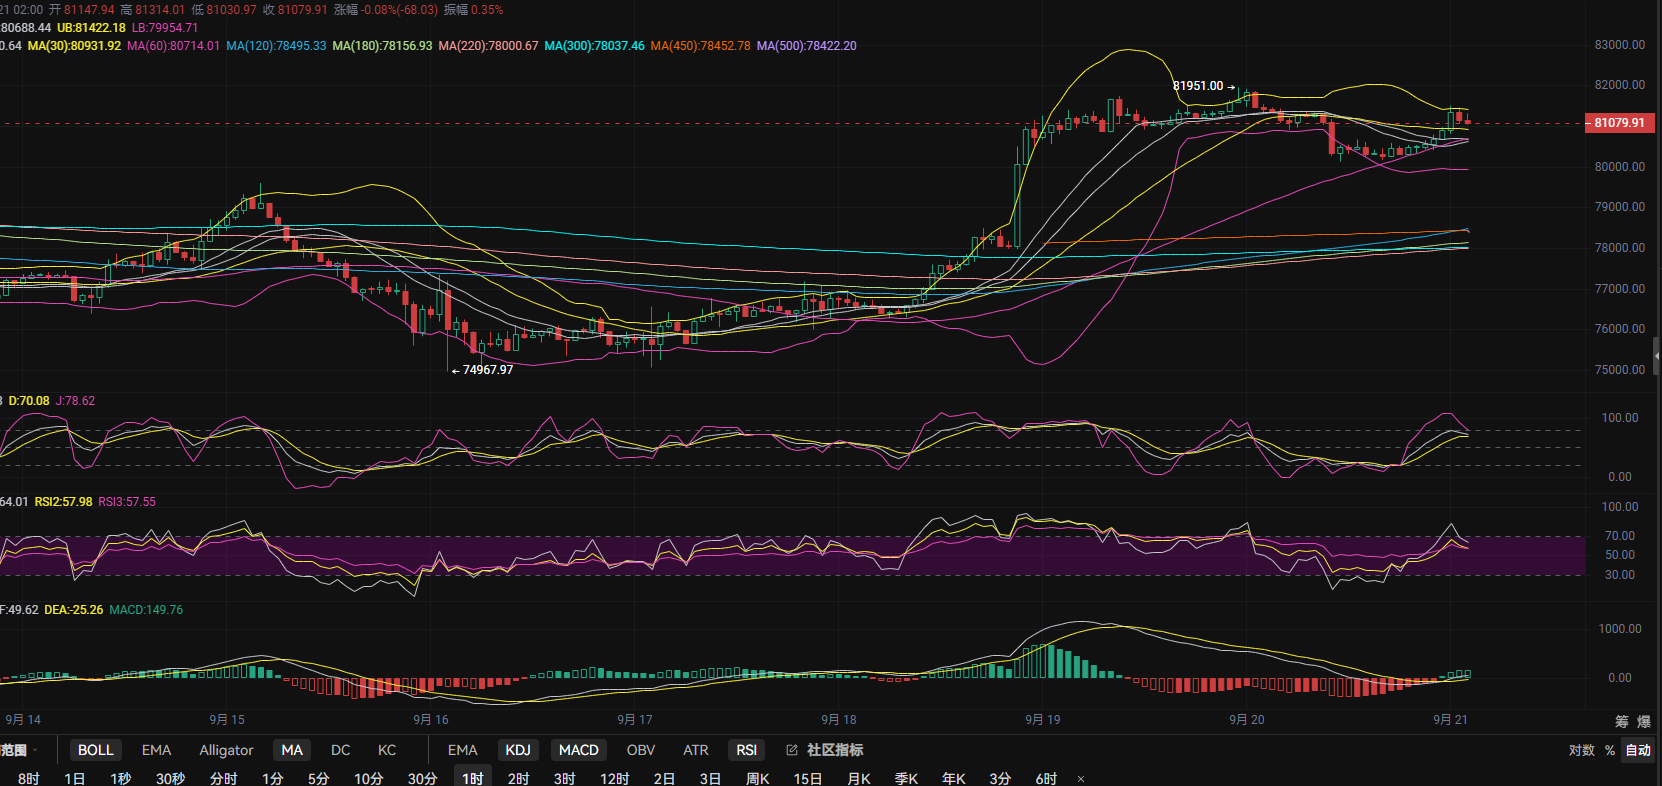Switch to the 1日 timeframe
This screenshot has height=786, width=1662.
74,778
